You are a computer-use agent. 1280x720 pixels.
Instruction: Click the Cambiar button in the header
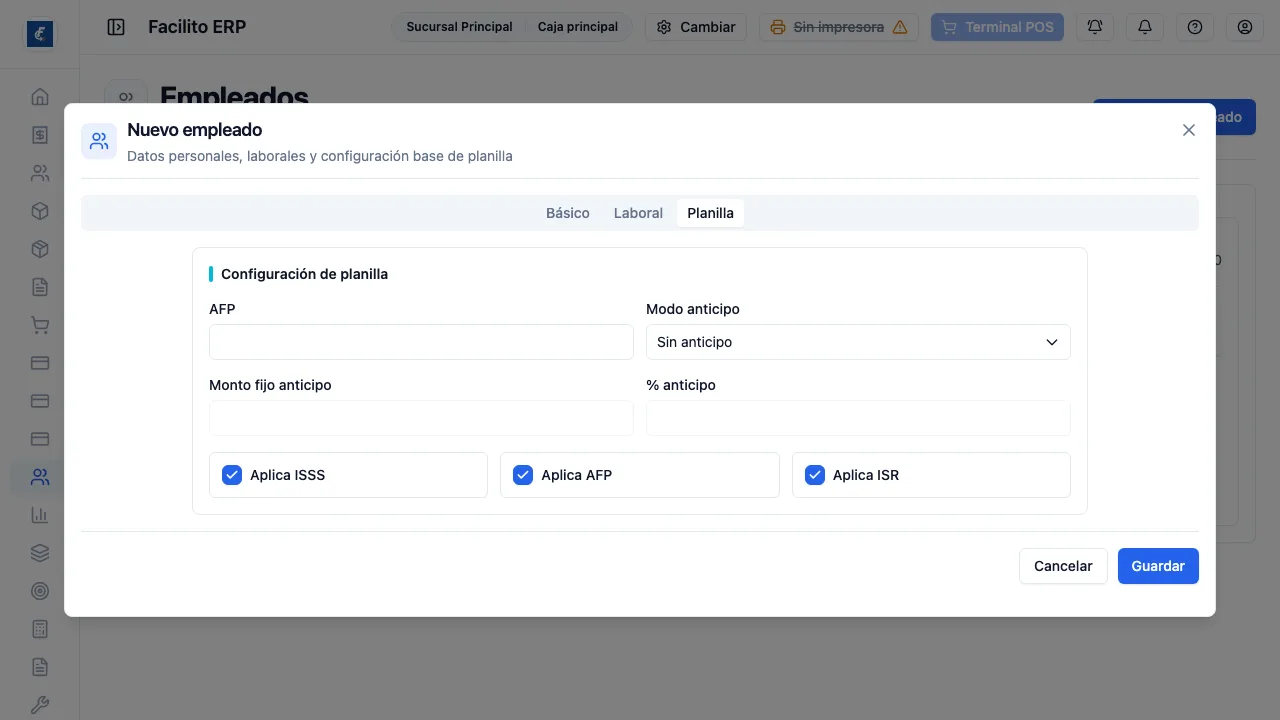point(696,27)
